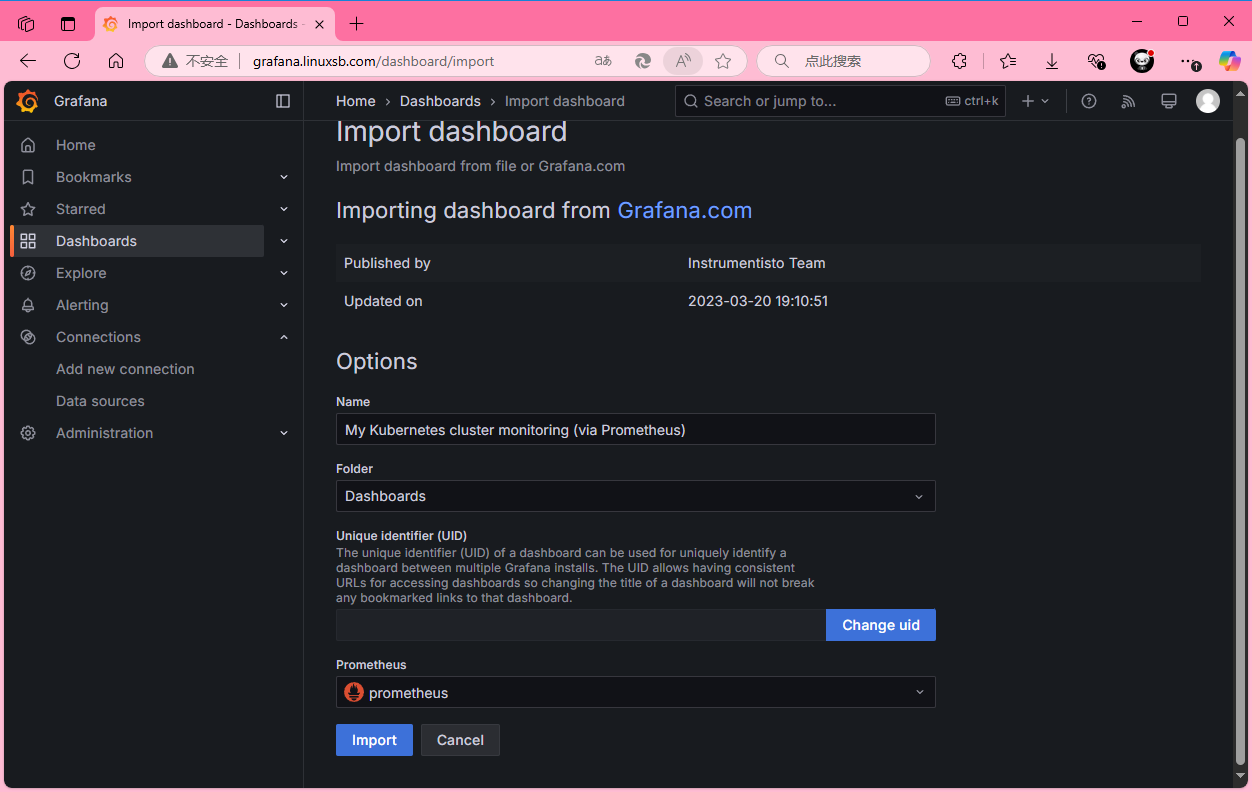Click the page vertical scrollbar
This screenshot has width=1252, height=792.
tap(1241, 450)
